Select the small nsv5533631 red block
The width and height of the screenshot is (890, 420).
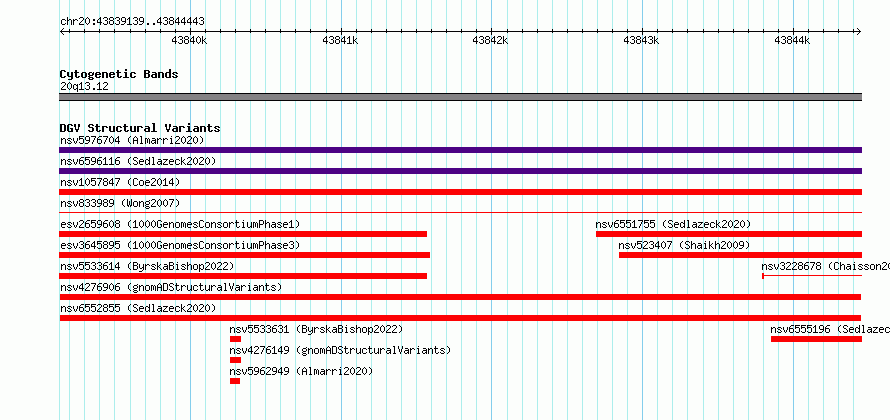click(236, 339)
